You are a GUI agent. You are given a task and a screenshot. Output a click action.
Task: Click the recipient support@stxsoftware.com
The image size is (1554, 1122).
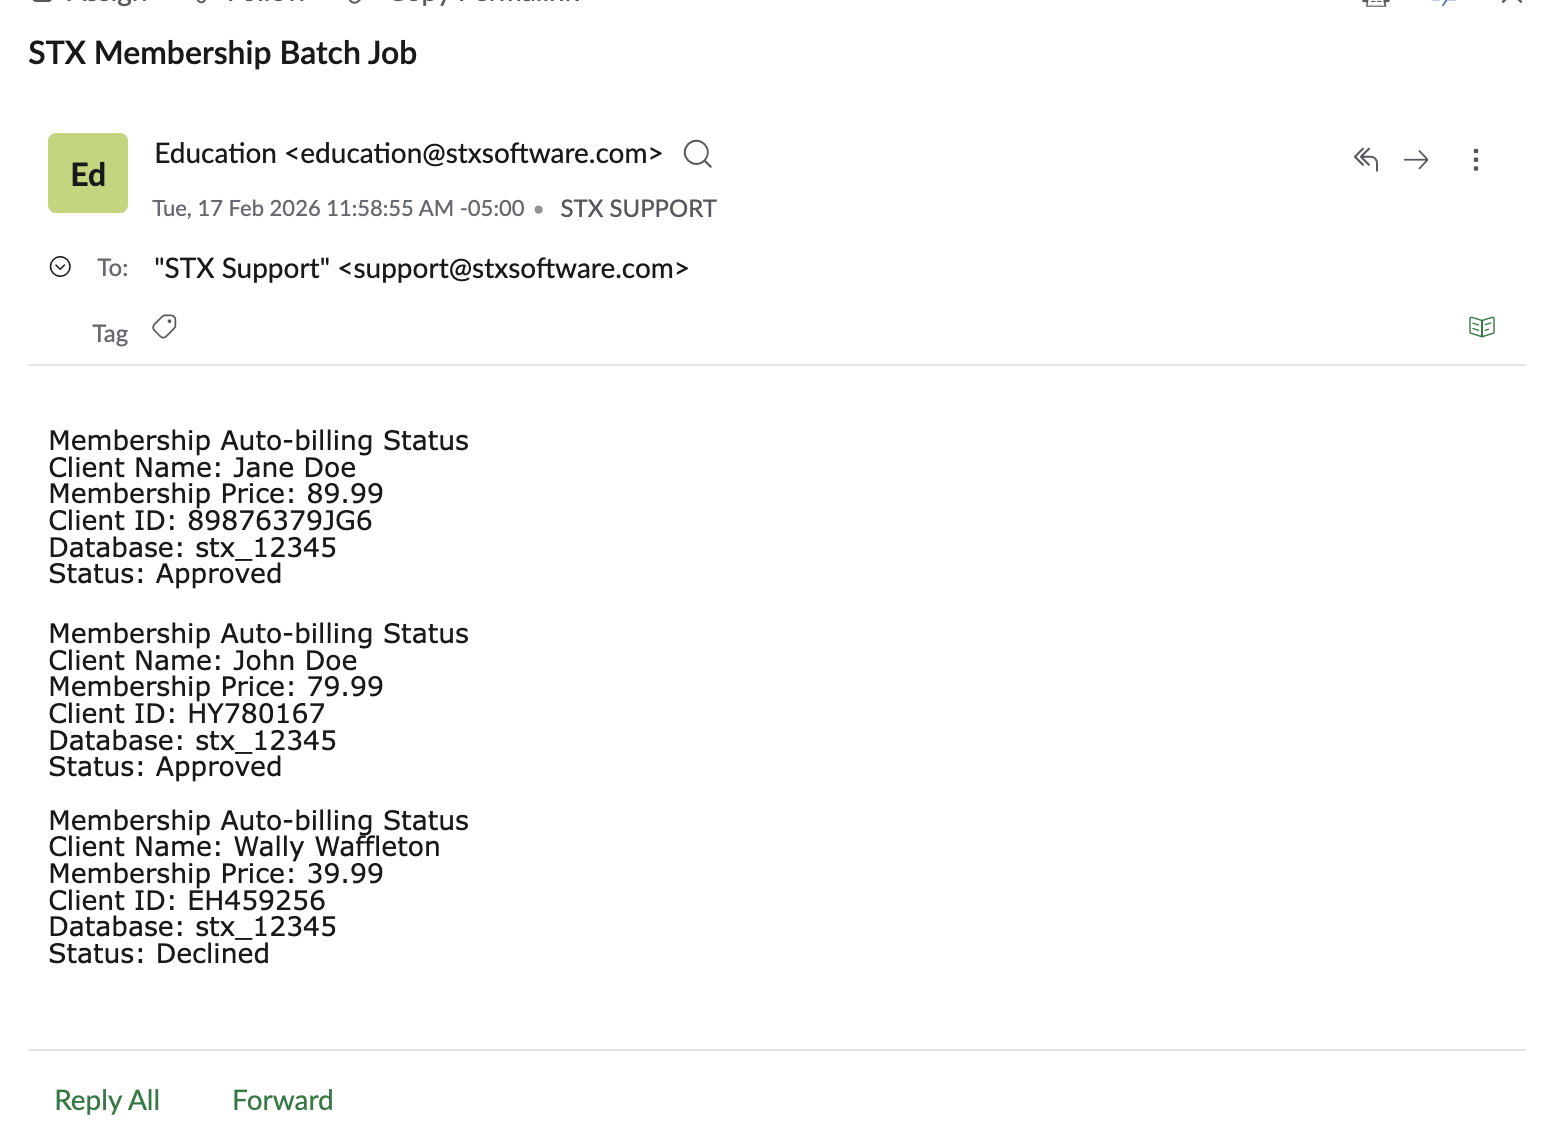[514, 269]
